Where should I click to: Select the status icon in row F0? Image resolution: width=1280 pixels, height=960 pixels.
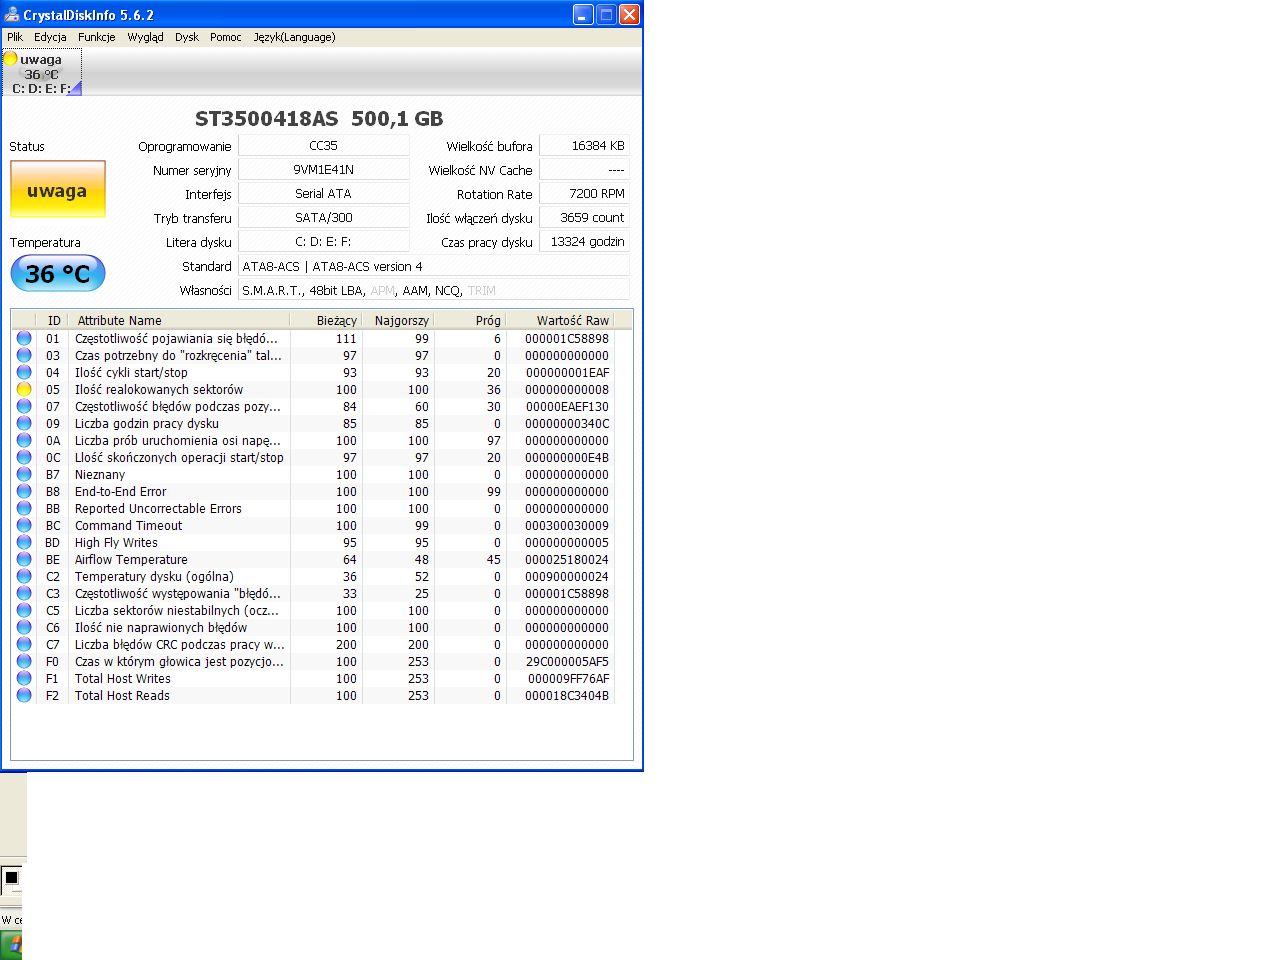[24, 662]
